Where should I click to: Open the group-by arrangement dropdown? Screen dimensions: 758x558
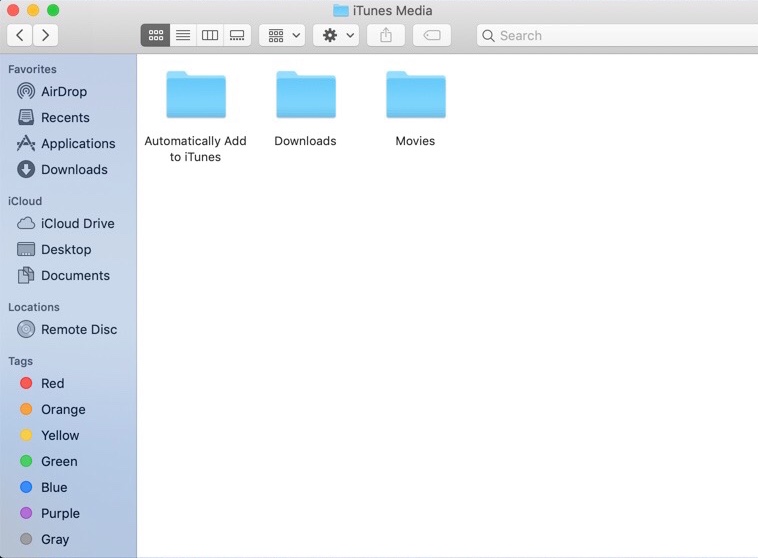pos(282,35)
